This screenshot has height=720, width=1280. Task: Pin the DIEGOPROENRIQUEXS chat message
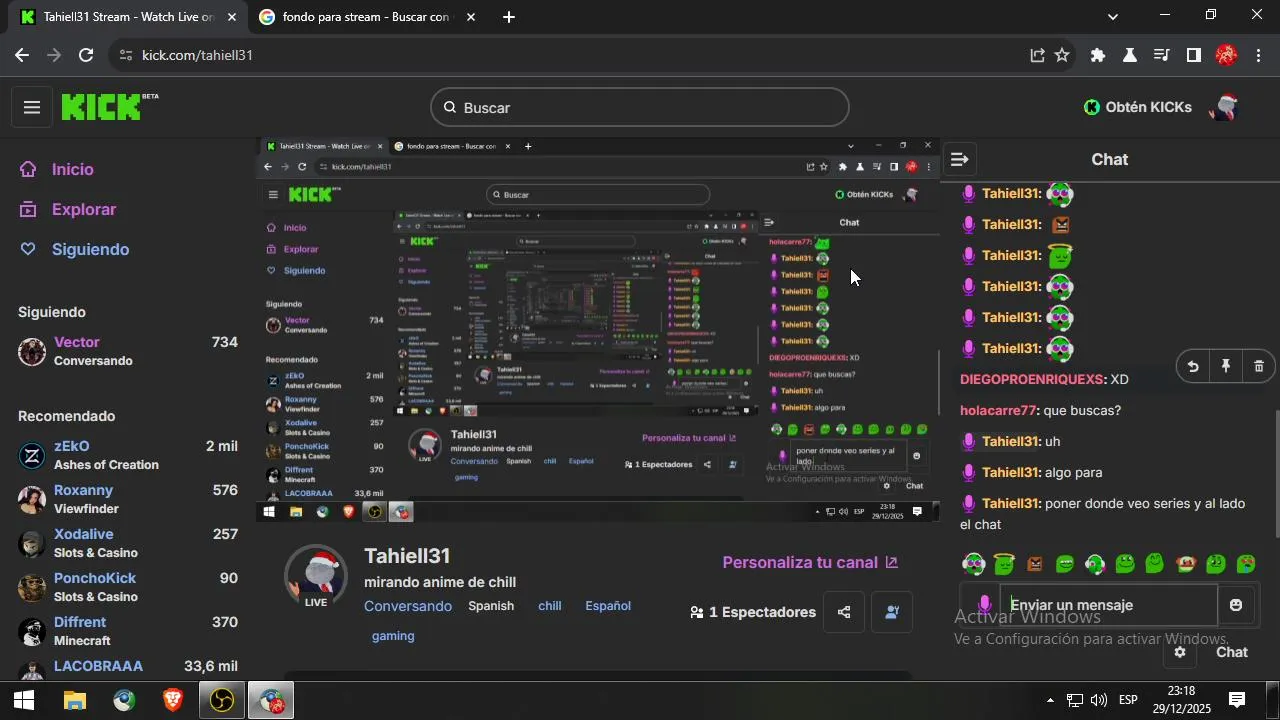tap(1226, 366)
